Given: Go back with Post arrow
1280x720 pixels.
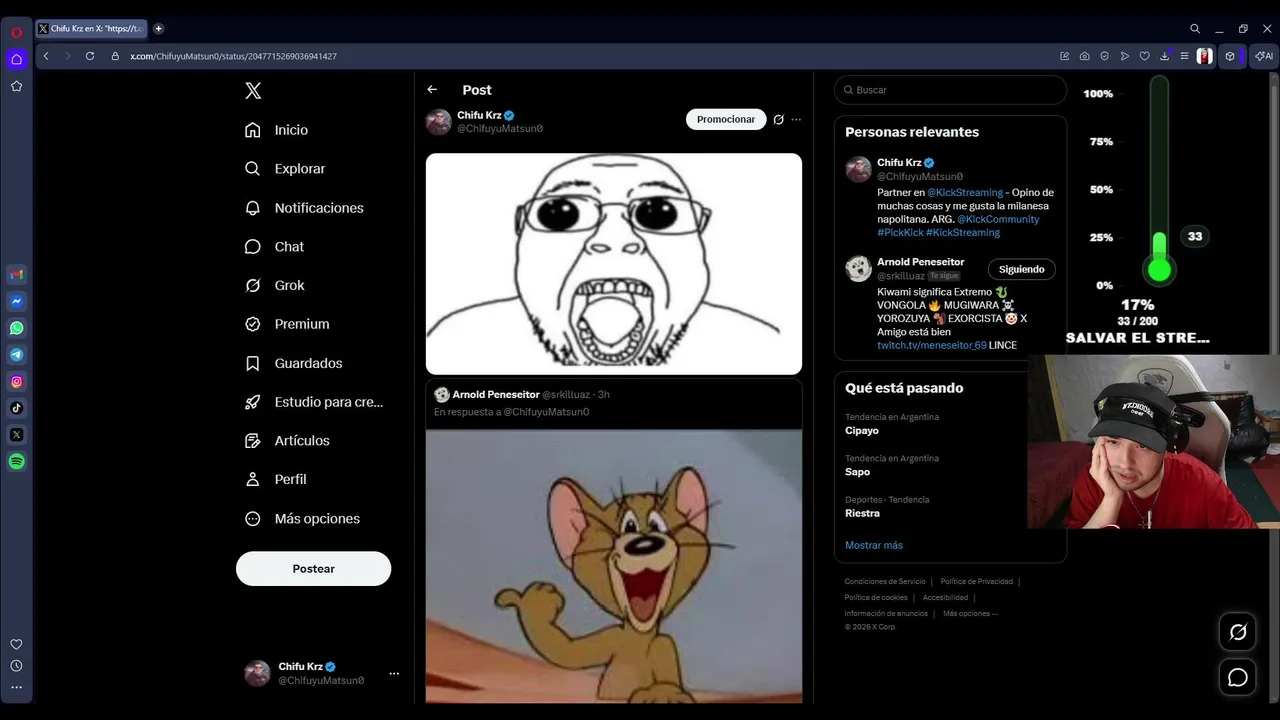Looking at the screenshot, I should 432,90.
